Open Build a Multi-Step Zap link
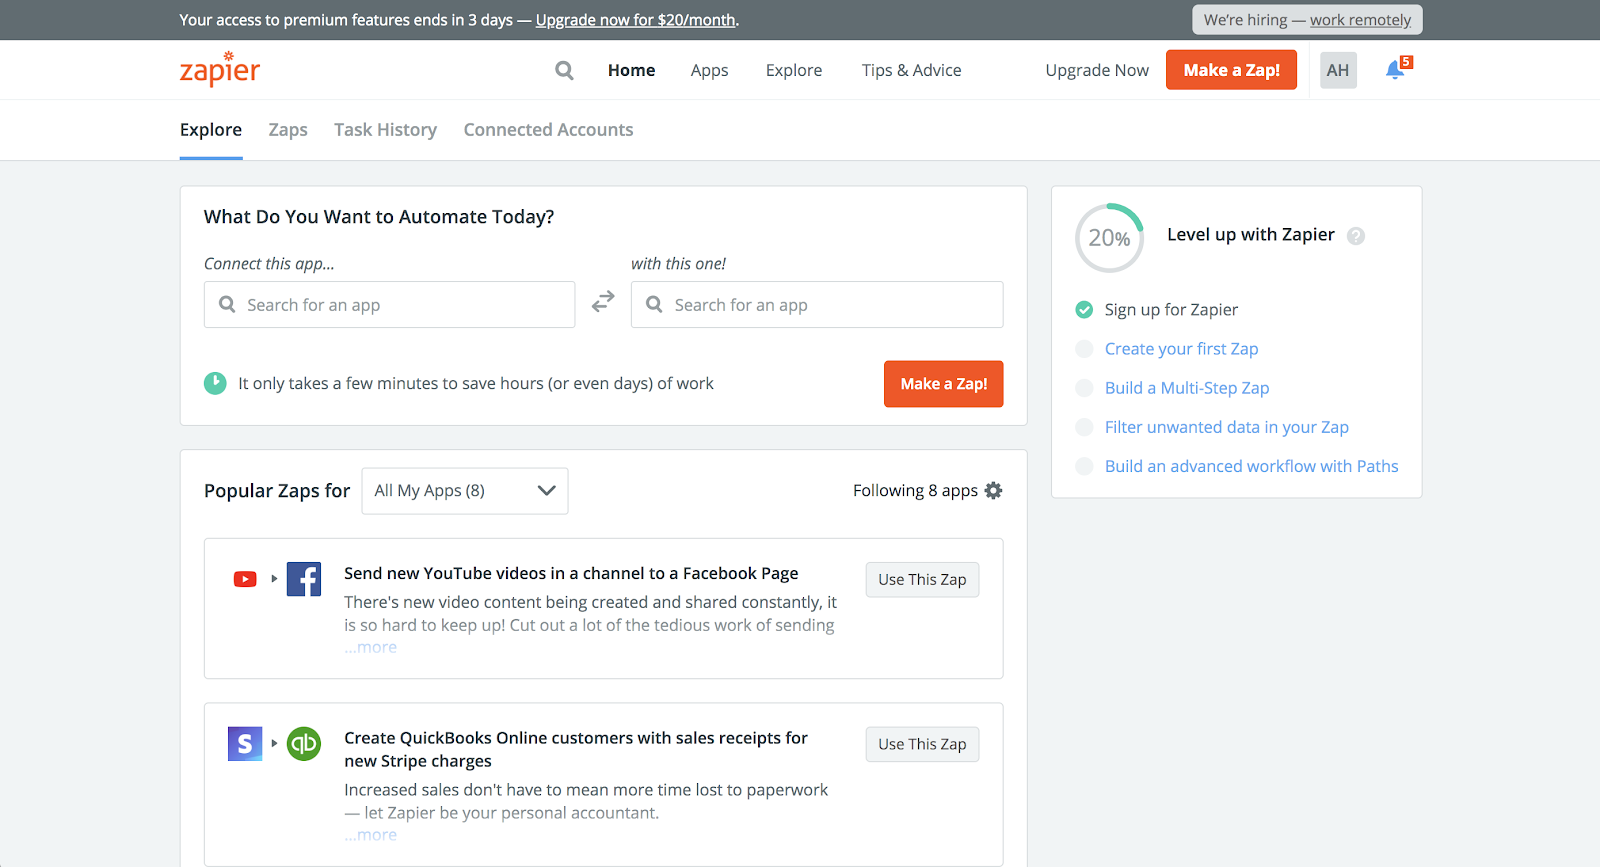 tap(1187, 388)
